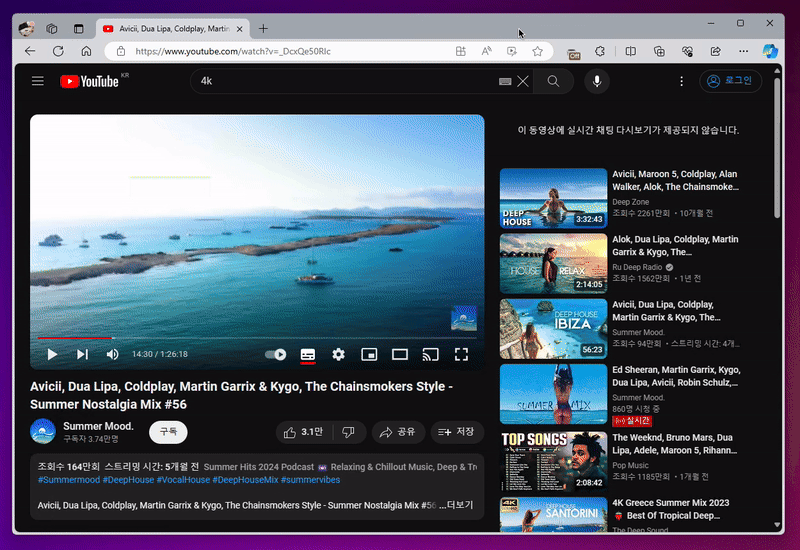Like the video (3.1만)
800x550 pixels.
tap(304, 433)
